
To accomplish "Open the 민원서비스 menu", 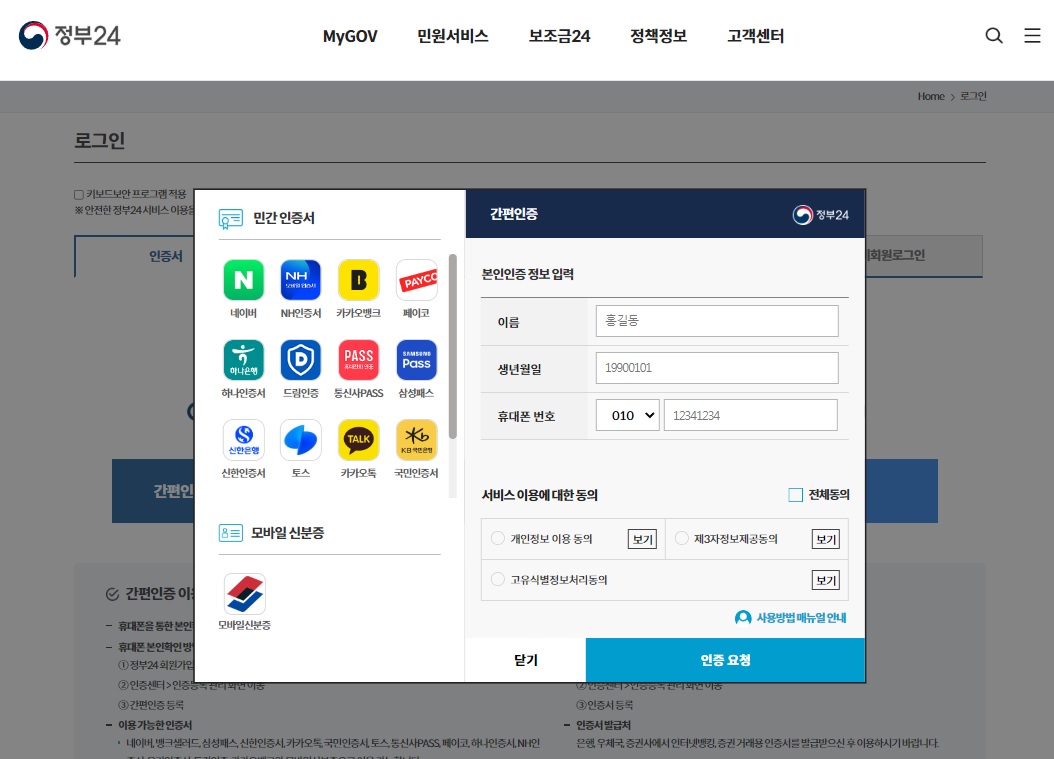I will (x=452, y=36).
